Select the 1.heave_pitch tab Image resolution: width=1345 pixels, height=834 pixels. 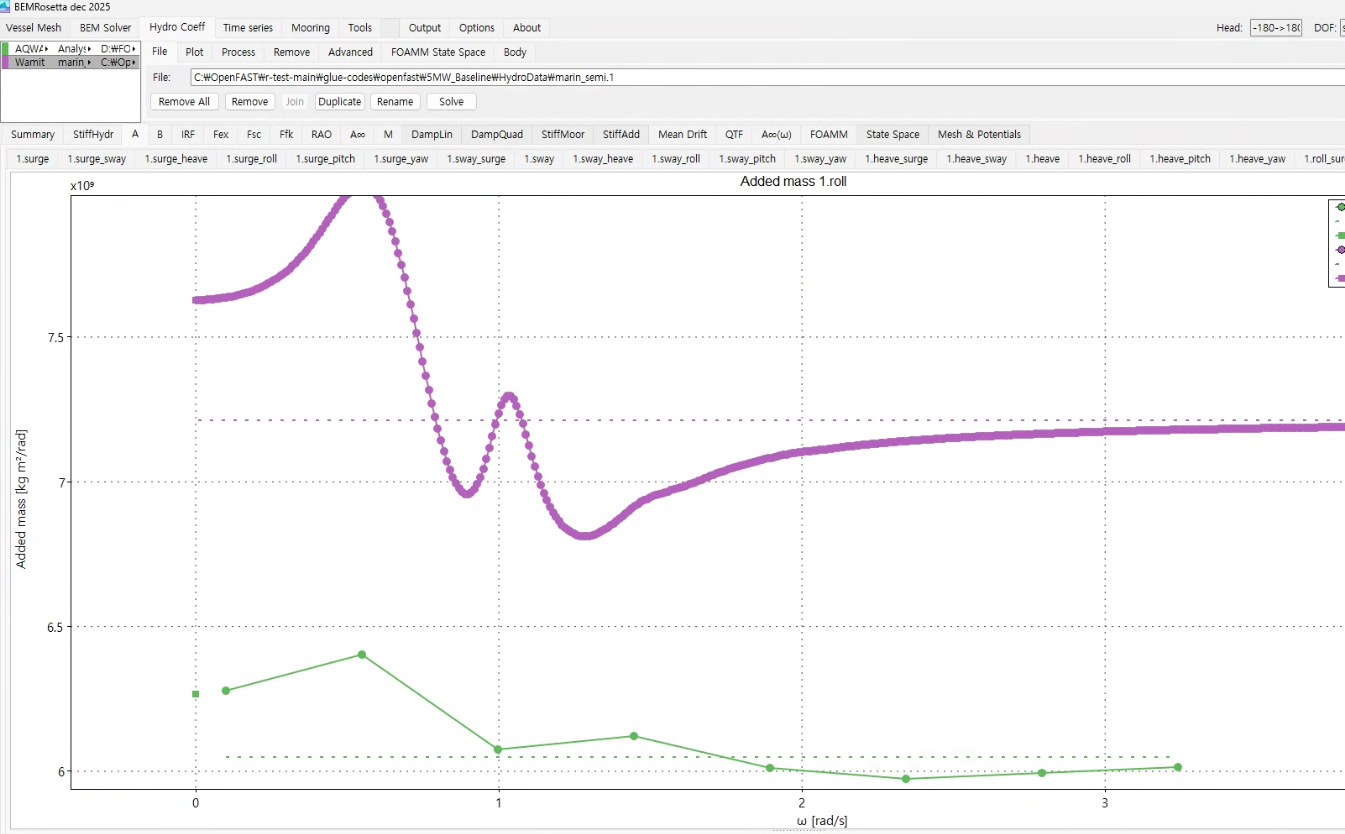click(x=1180, y=158)
